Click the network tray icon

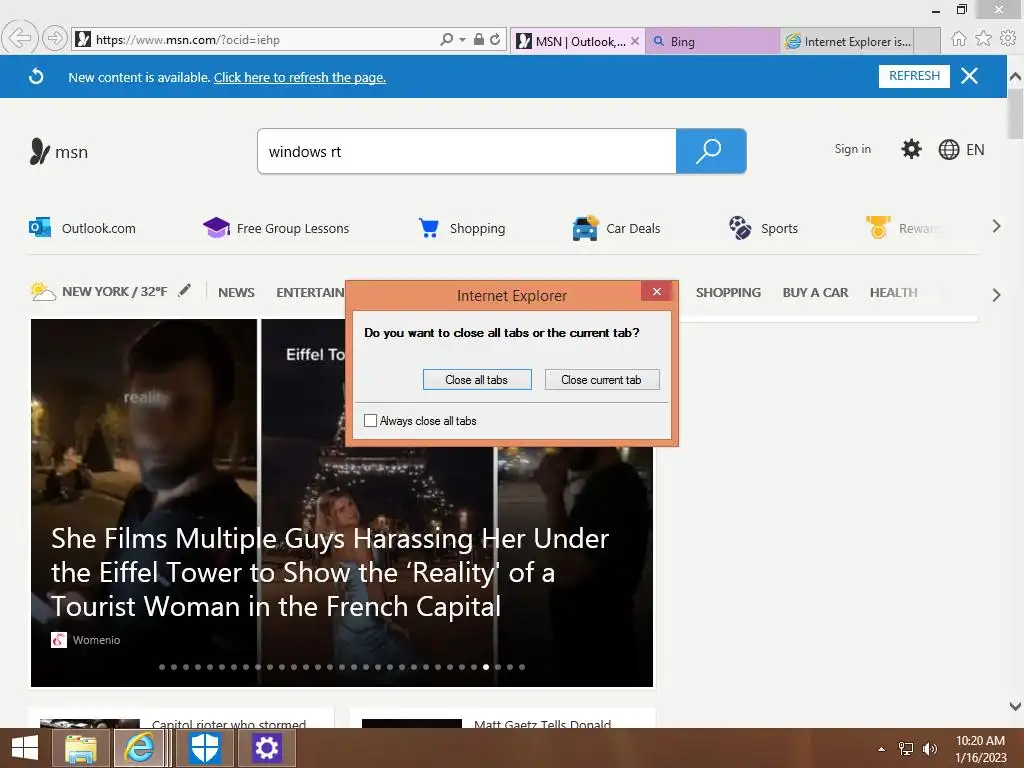pyautogui.click(x=906, y=748)
